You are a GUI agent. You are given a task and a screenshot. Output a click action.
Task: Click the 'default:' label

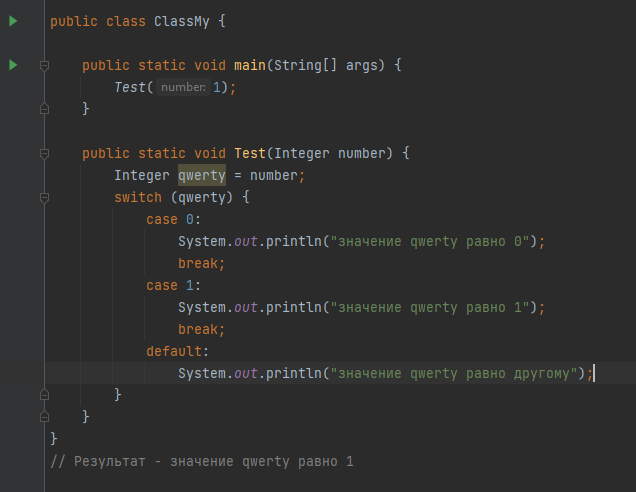click(x=177, y=351)
